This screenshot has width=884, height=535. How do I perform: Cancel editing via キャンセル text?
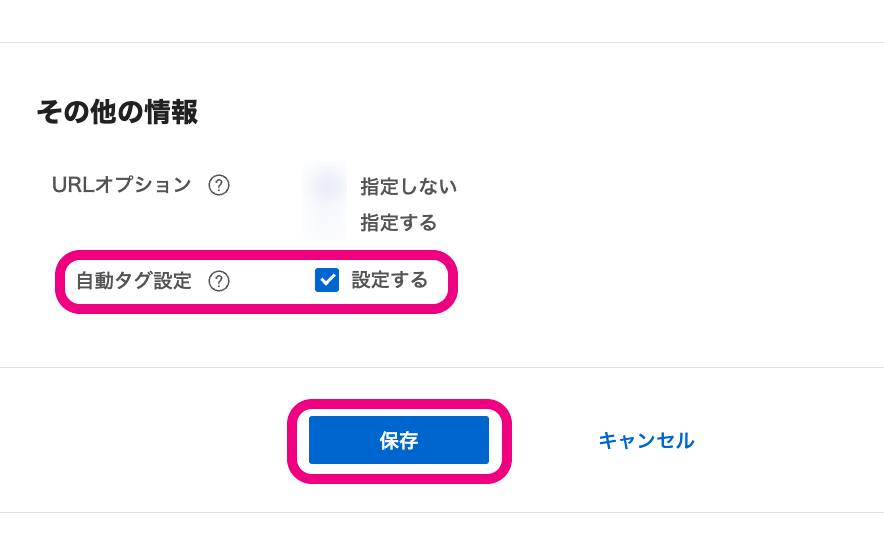tap(646, 440)
